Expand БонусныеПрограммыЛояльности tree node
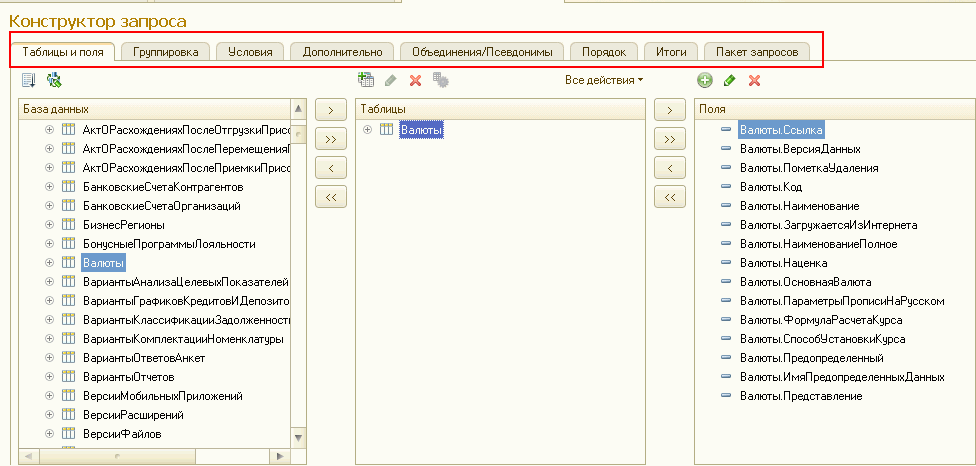 coord(50,244)
